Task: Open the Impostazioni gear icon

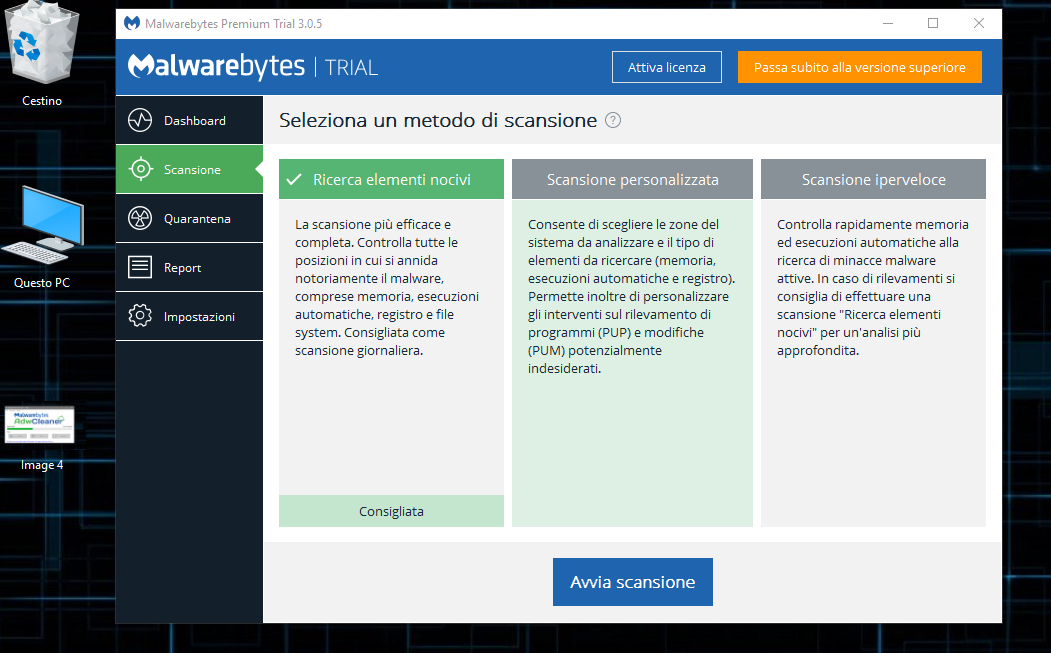Action: point(140,316)
